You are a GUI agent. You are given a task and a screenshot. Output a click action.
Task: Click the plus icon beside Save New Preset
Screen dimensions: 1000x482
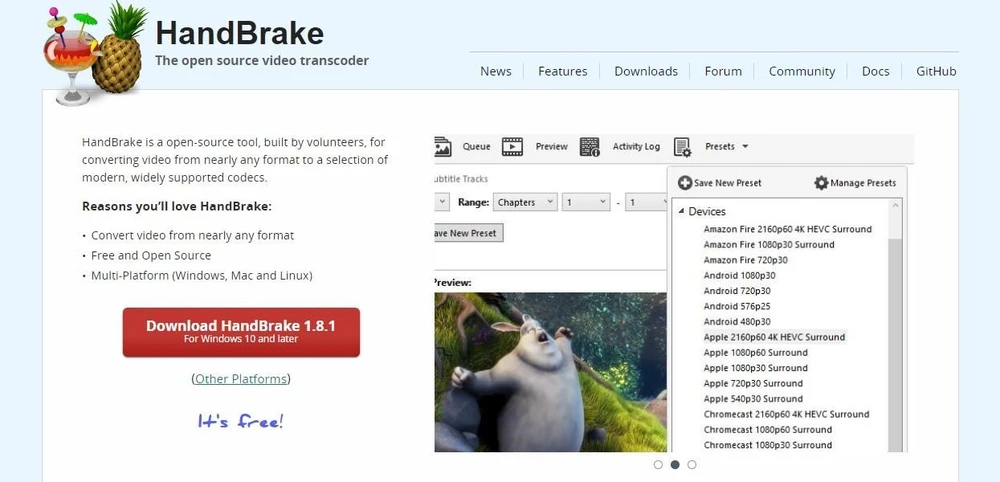685,183
